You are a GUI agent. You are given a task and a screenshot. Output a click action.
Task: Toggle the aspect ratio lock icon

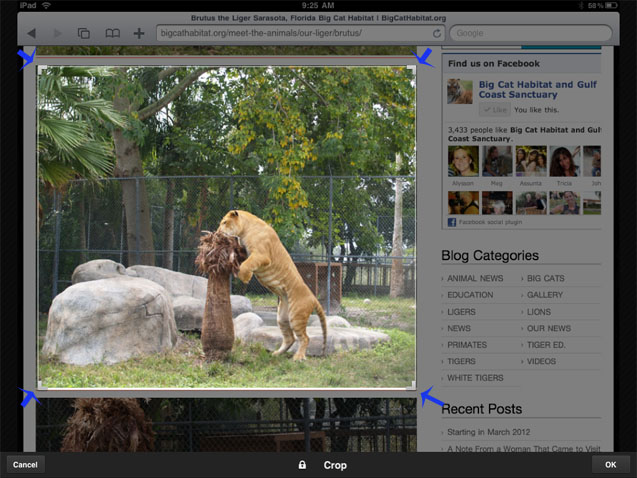302,465
